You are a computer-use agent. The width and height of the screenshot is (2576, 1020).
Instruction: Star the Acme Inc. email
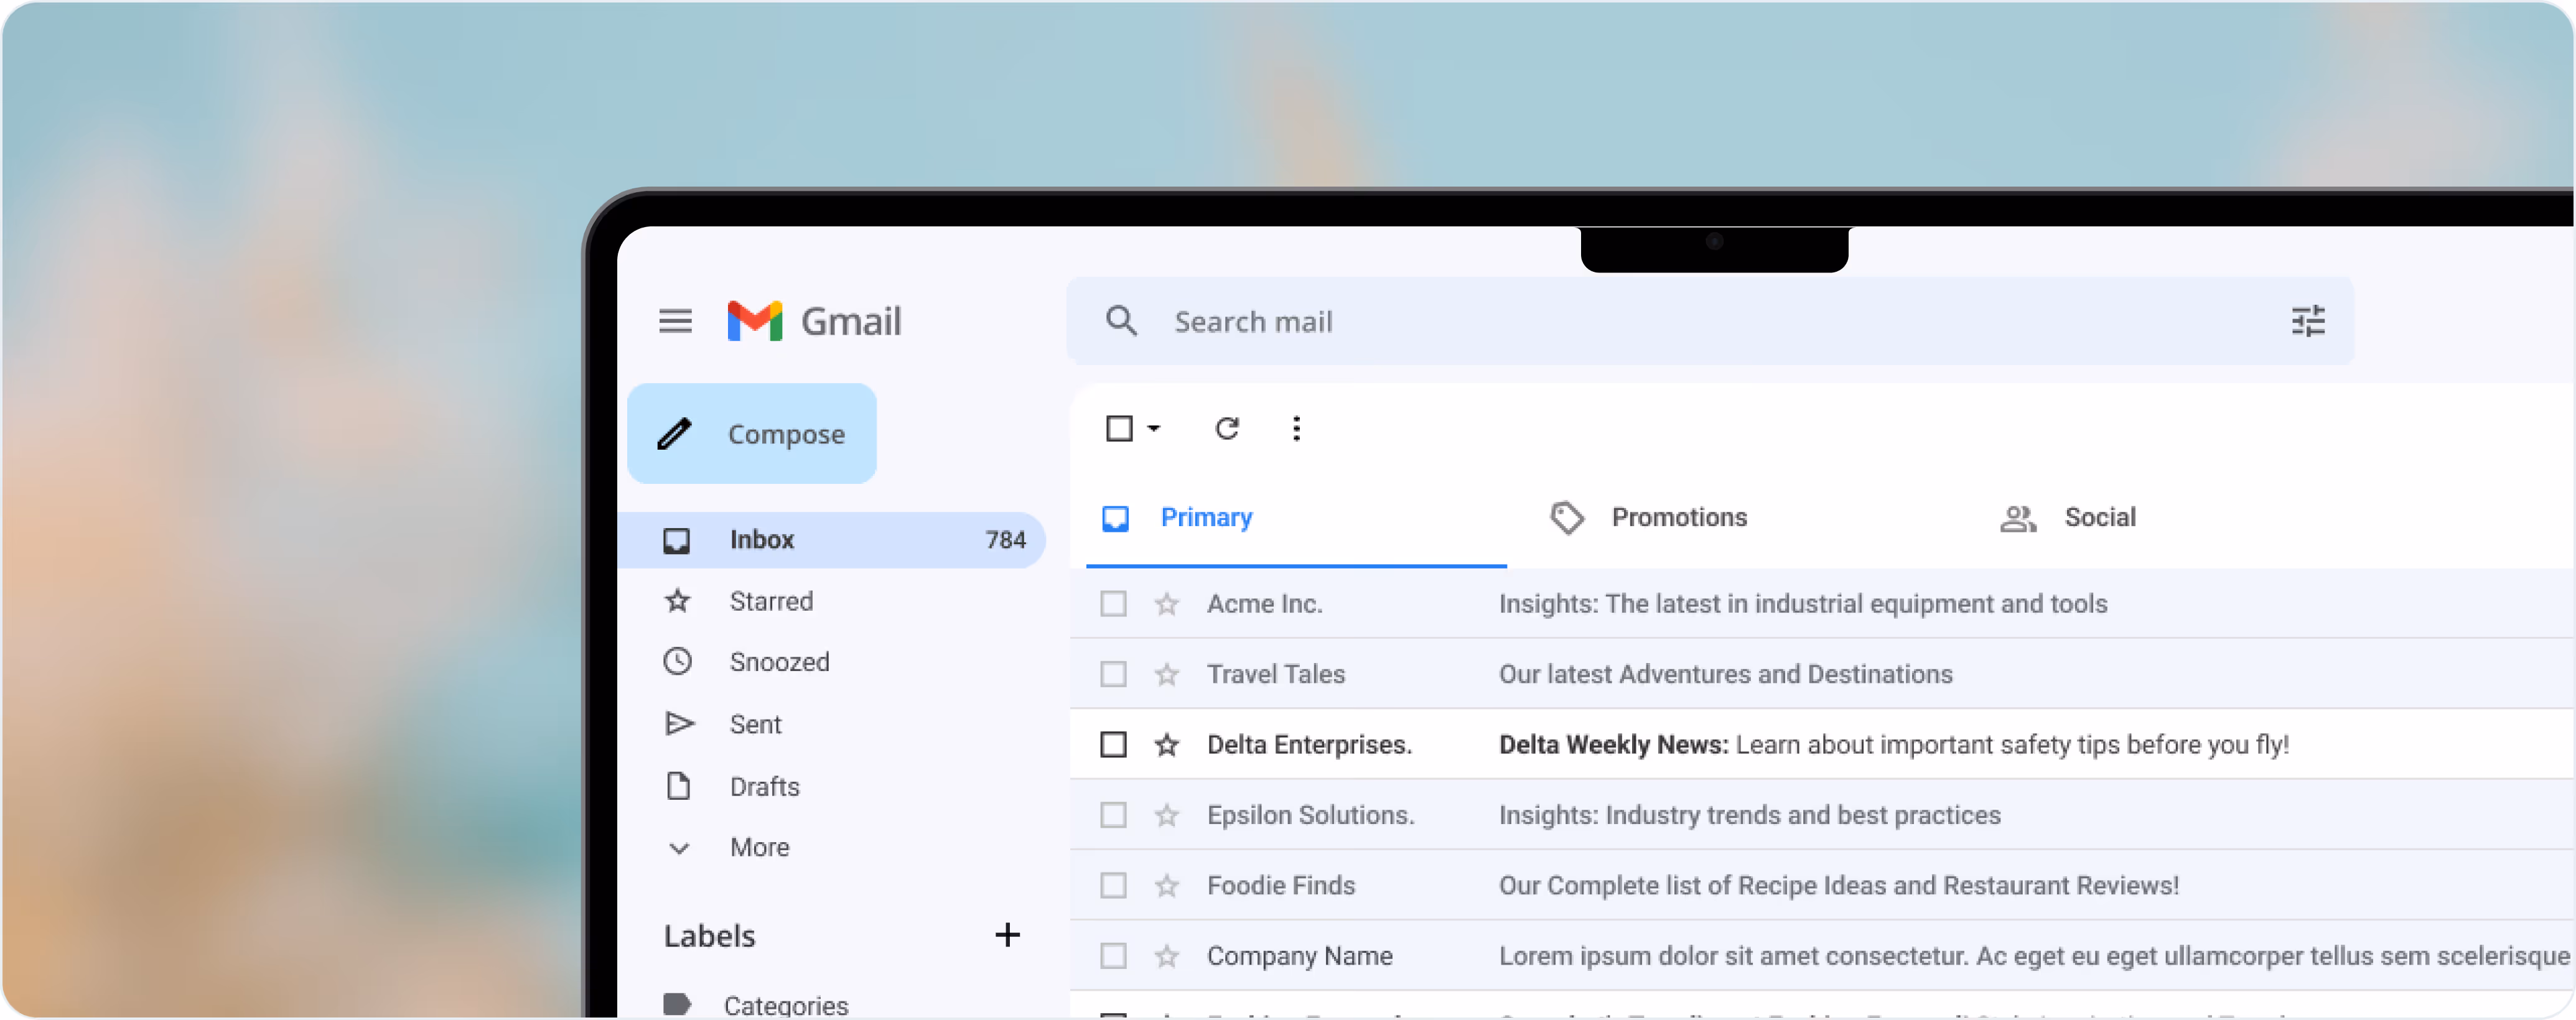click(x=1166, y=604)
